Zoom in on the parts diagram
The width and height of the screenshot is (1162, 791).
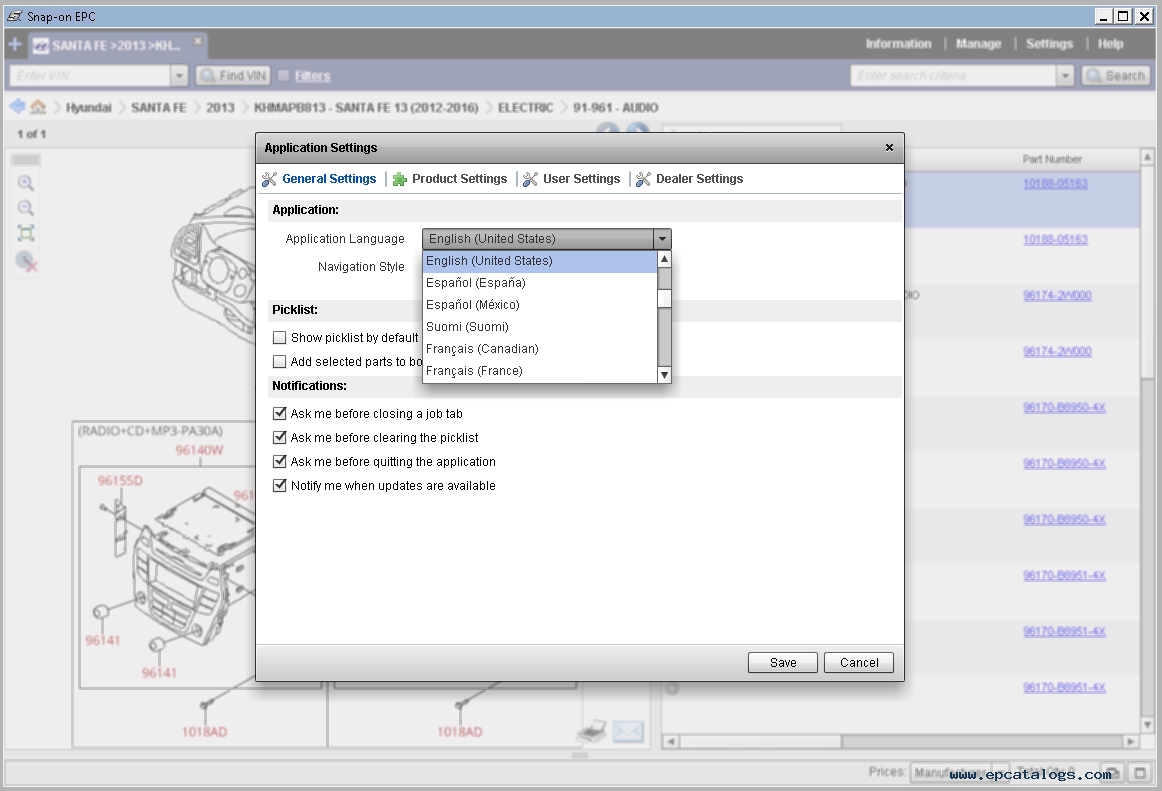26,183
